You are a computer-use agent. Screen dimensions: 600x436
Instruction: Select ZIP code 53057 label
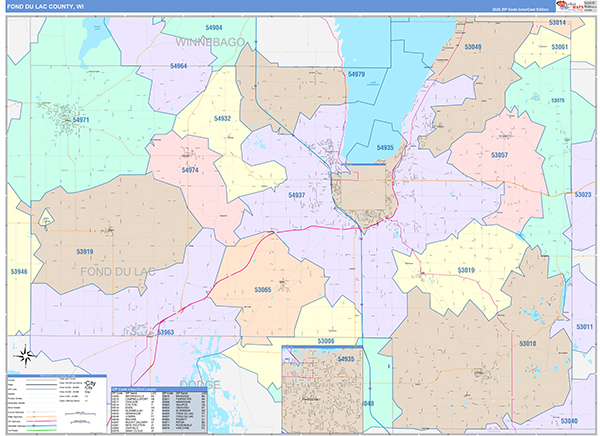click(498, 155)
